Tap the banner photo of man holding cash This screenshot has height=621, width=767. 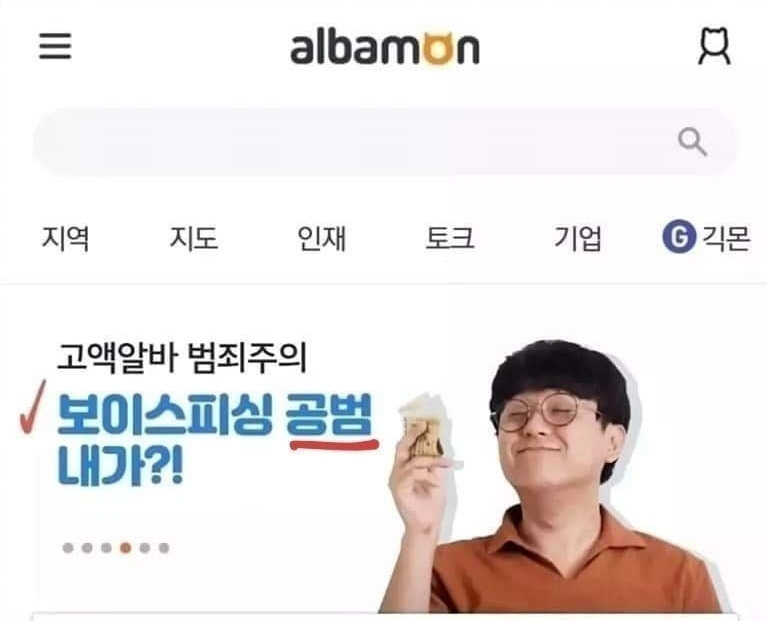pyautogui.click(x=553, y=477)
